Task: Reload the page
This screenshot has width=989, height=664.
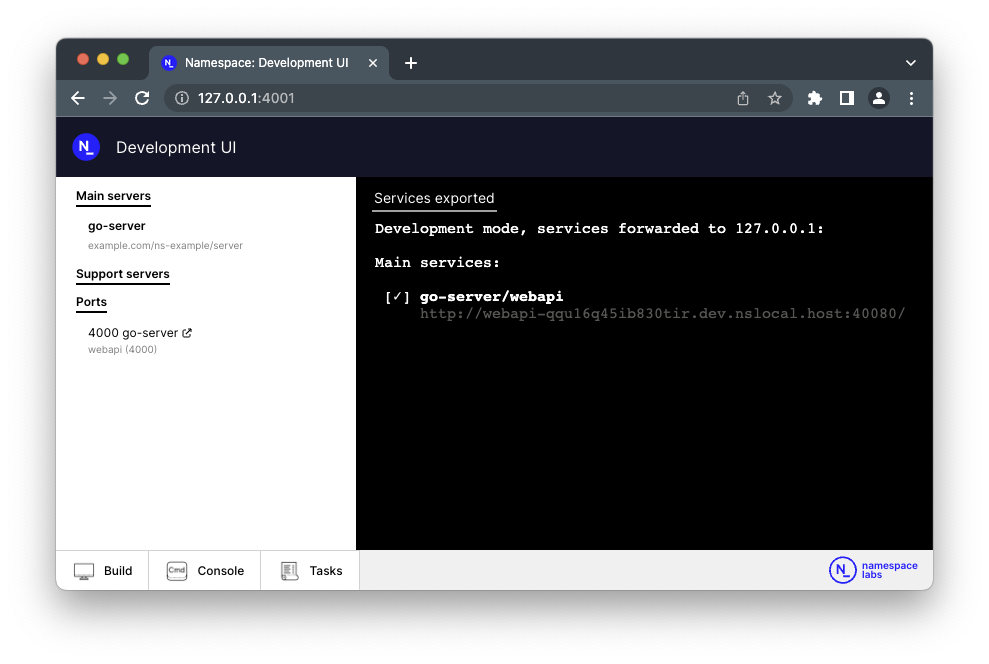Action: 142,98
